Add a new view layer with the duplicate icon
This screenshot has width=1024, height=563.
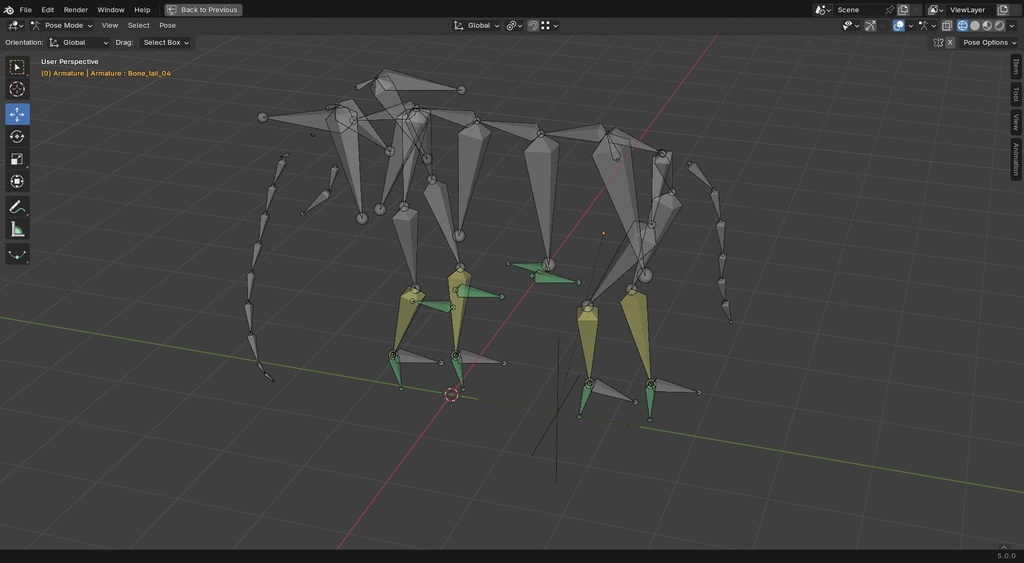coord(1003,10)
